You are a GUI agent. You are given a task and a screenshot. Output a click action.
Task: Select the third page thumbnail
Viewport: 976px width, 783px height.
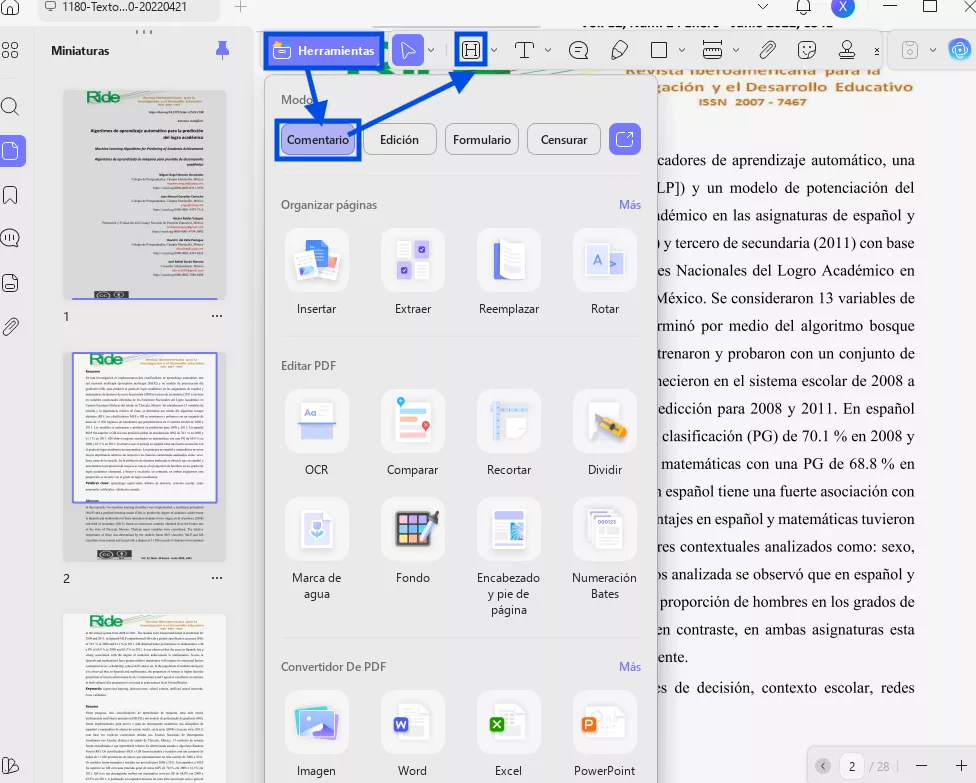(144, 698)
